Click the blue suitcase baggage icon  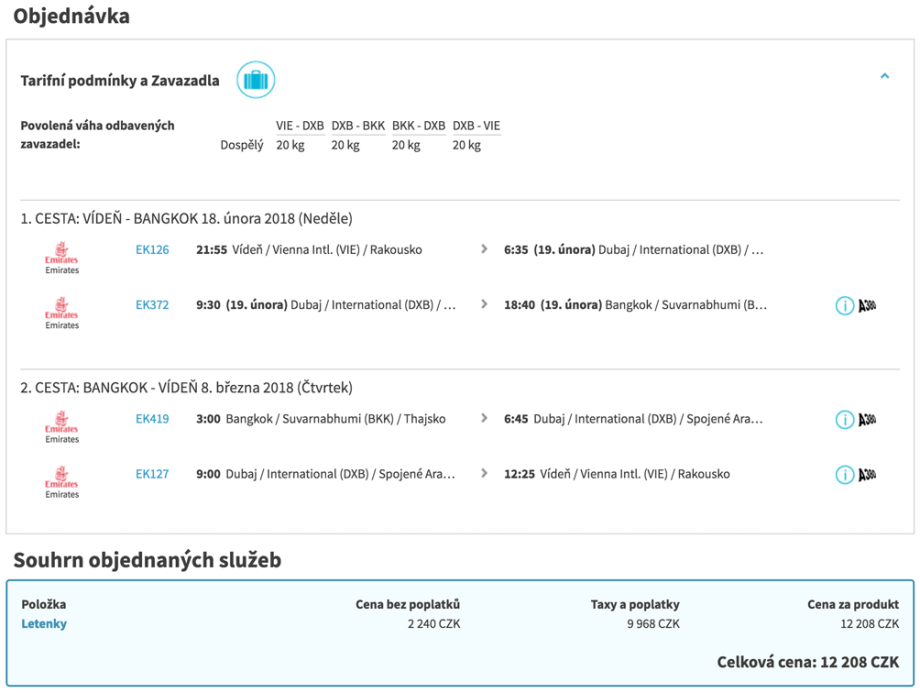tap(255, 80)
